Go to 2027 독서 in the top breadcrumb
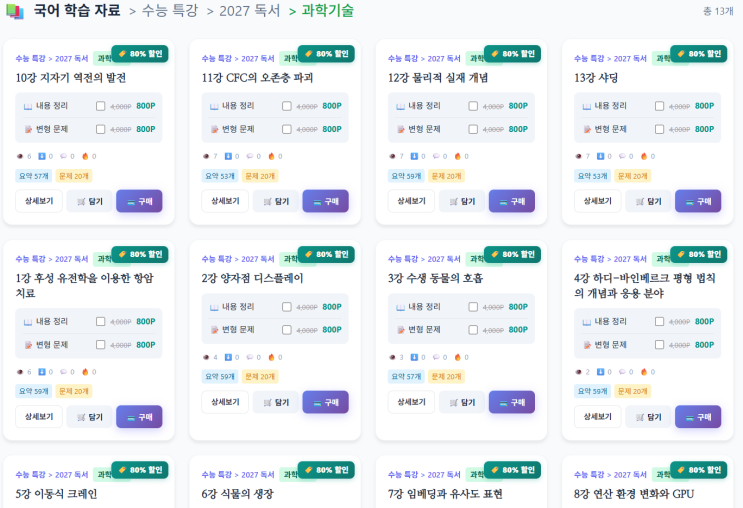 (x=250, y=11)
